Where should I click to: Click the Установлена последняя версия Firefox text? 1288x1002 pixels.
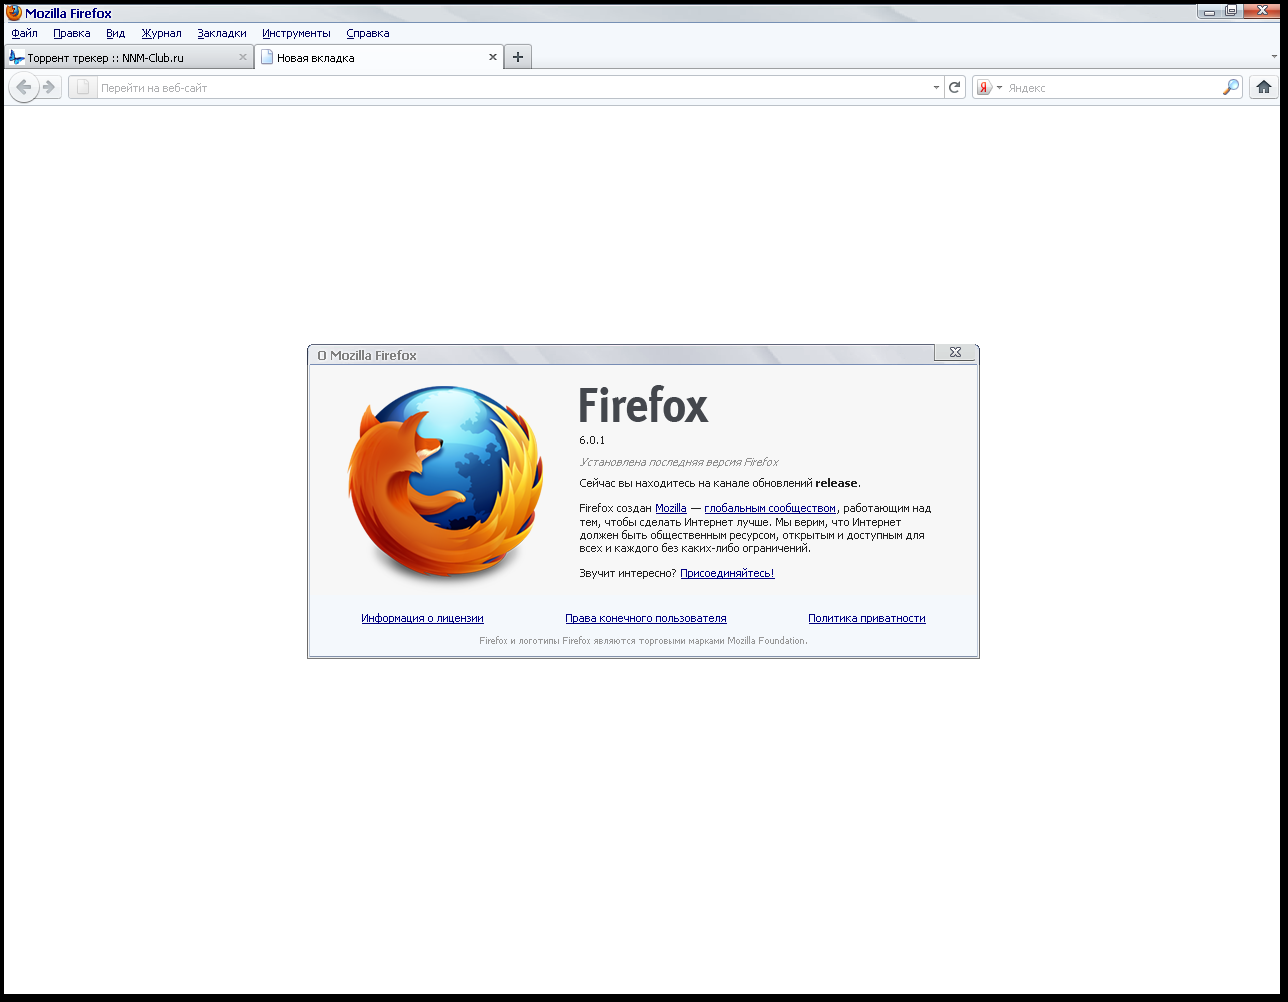[679, 462]
